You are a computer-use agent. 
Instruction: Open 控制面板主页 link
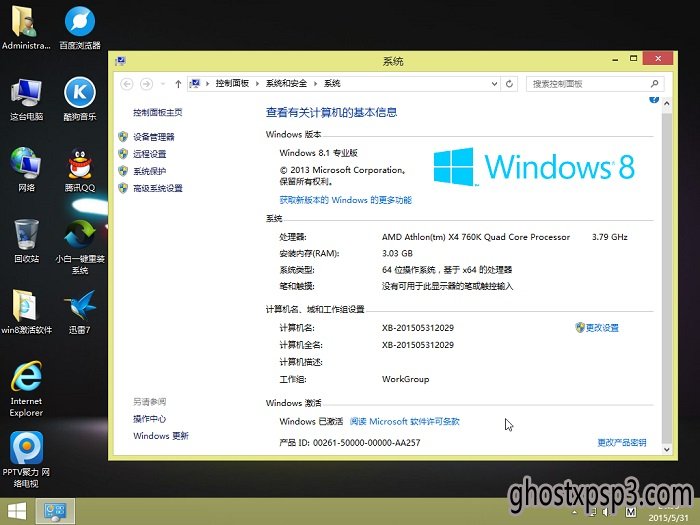pyautogui.click(x=158, y=112)
